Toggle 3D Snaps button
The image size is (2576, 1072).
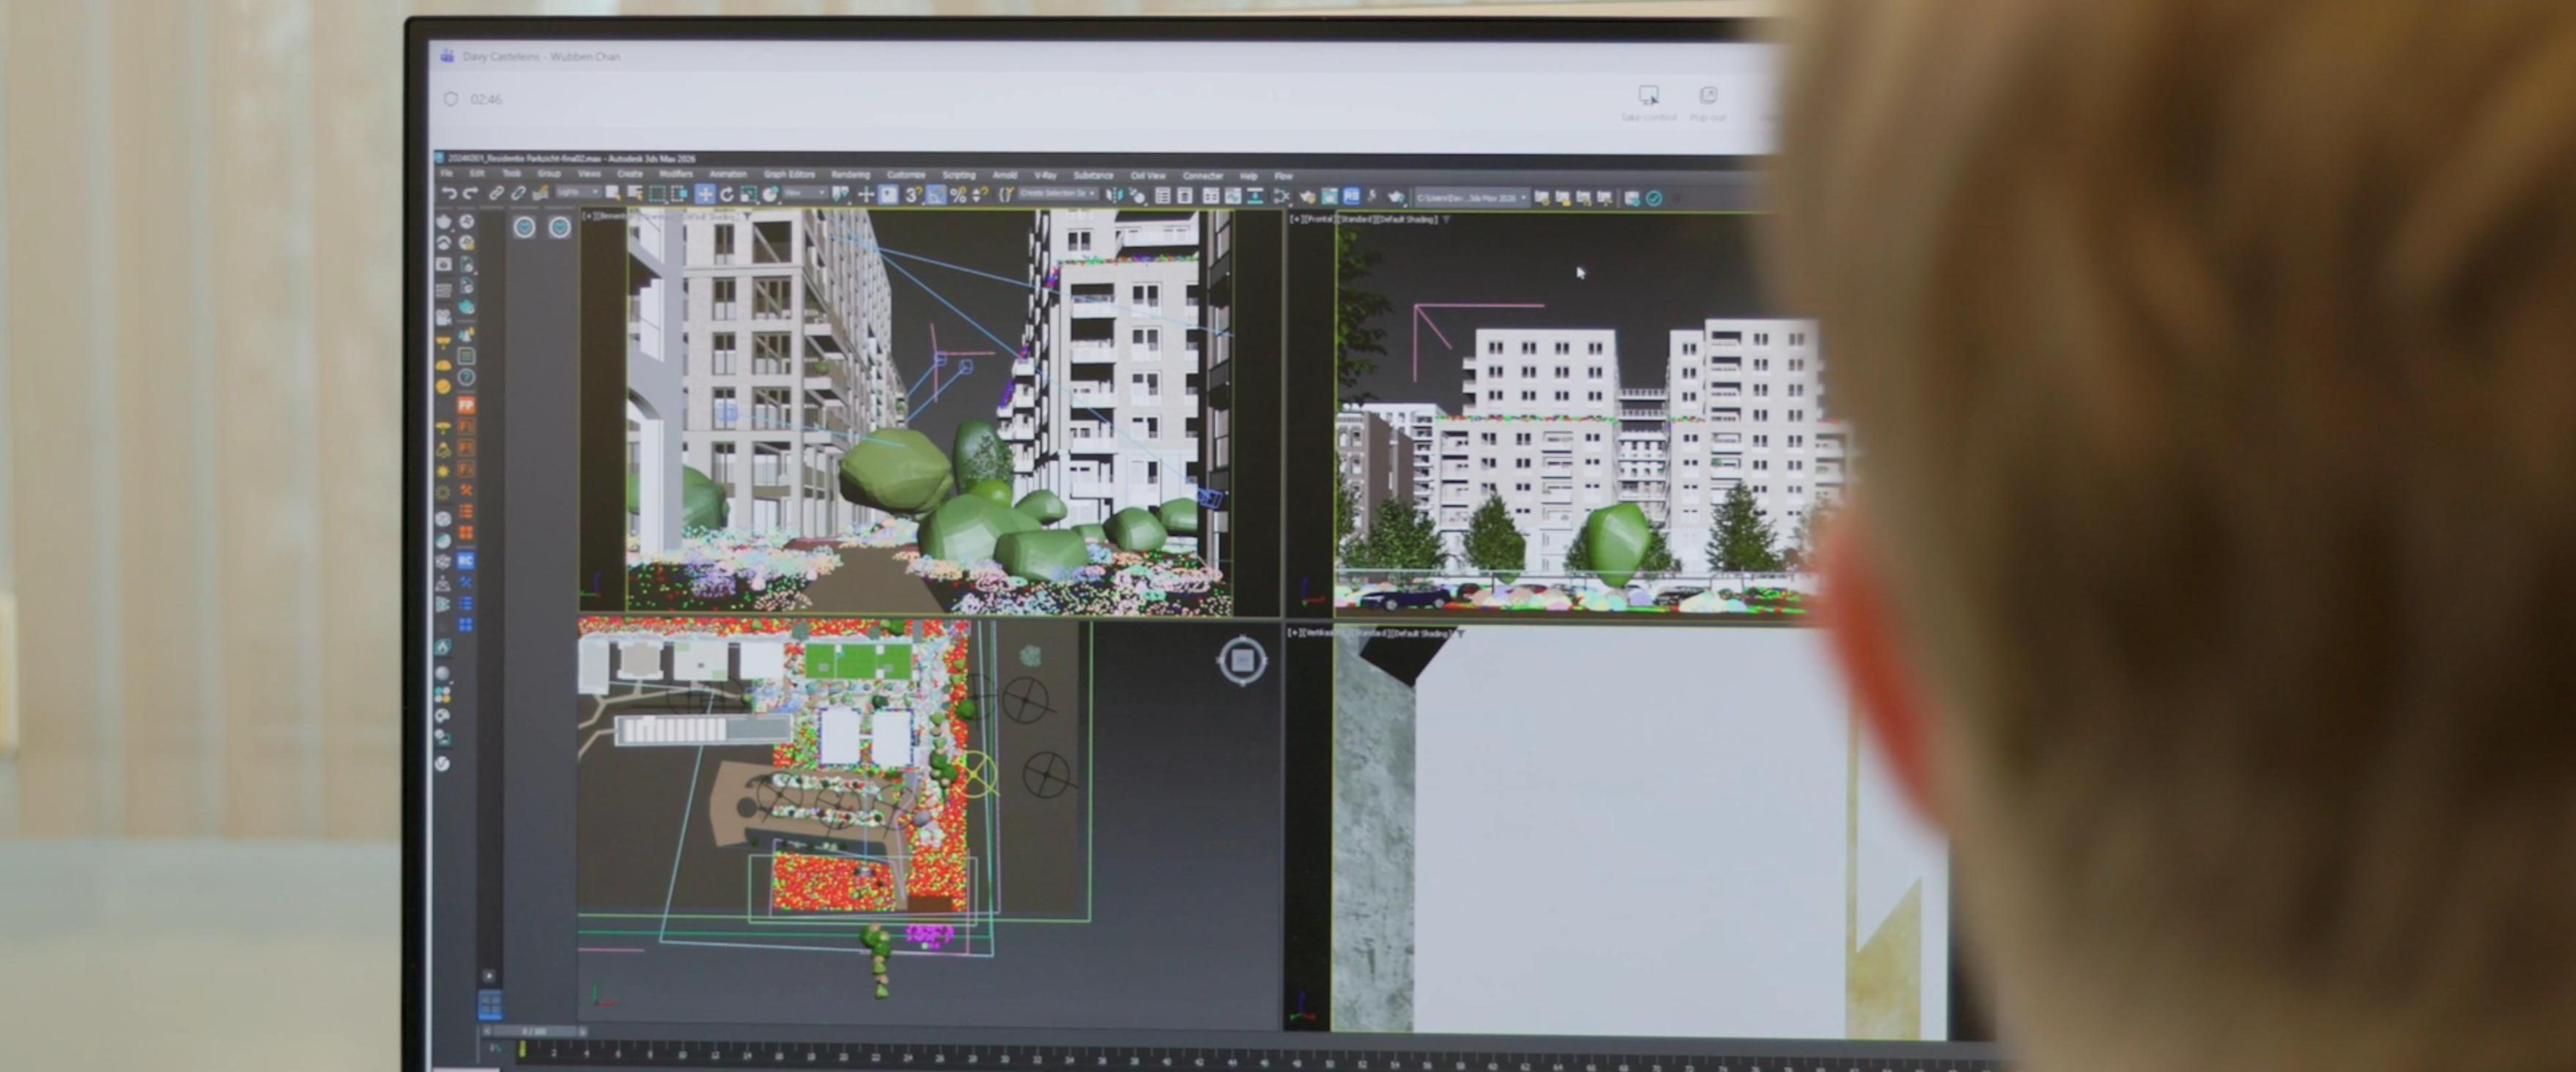click(x=912, y=195)
